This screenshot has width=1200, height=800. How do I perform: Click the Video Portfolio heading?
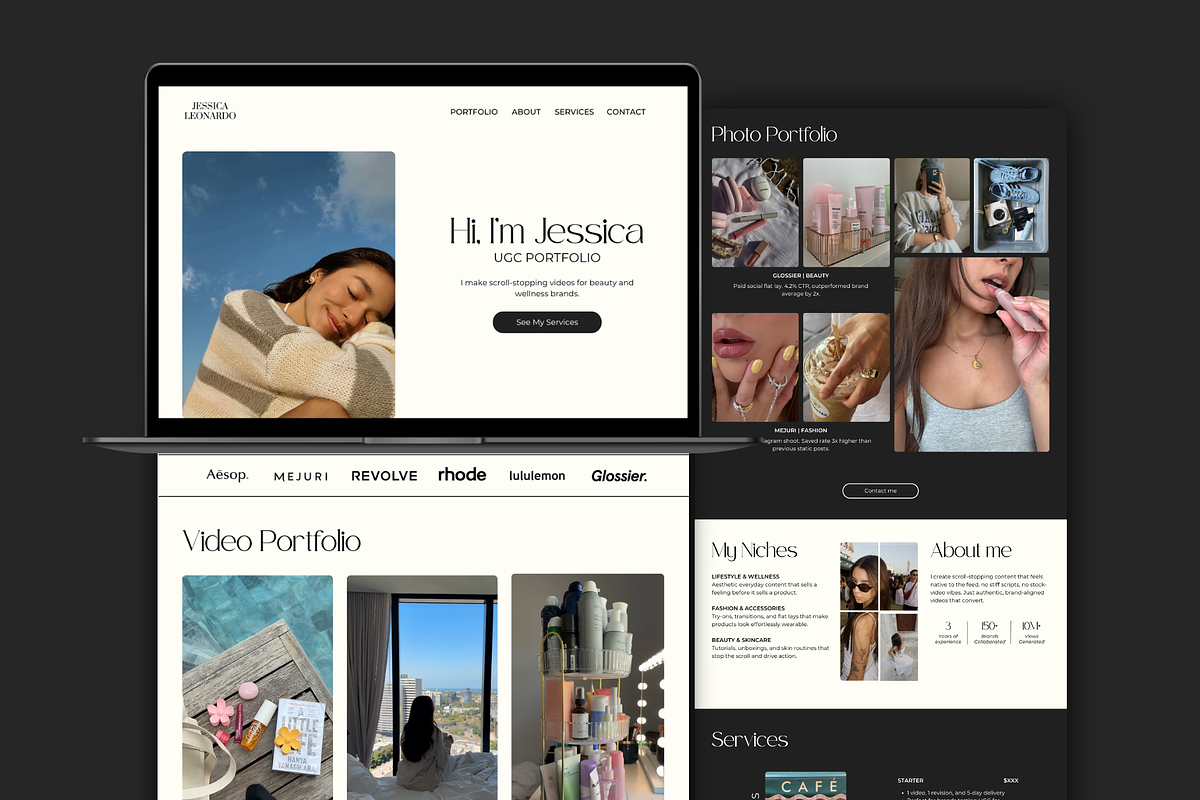point(272,541)
